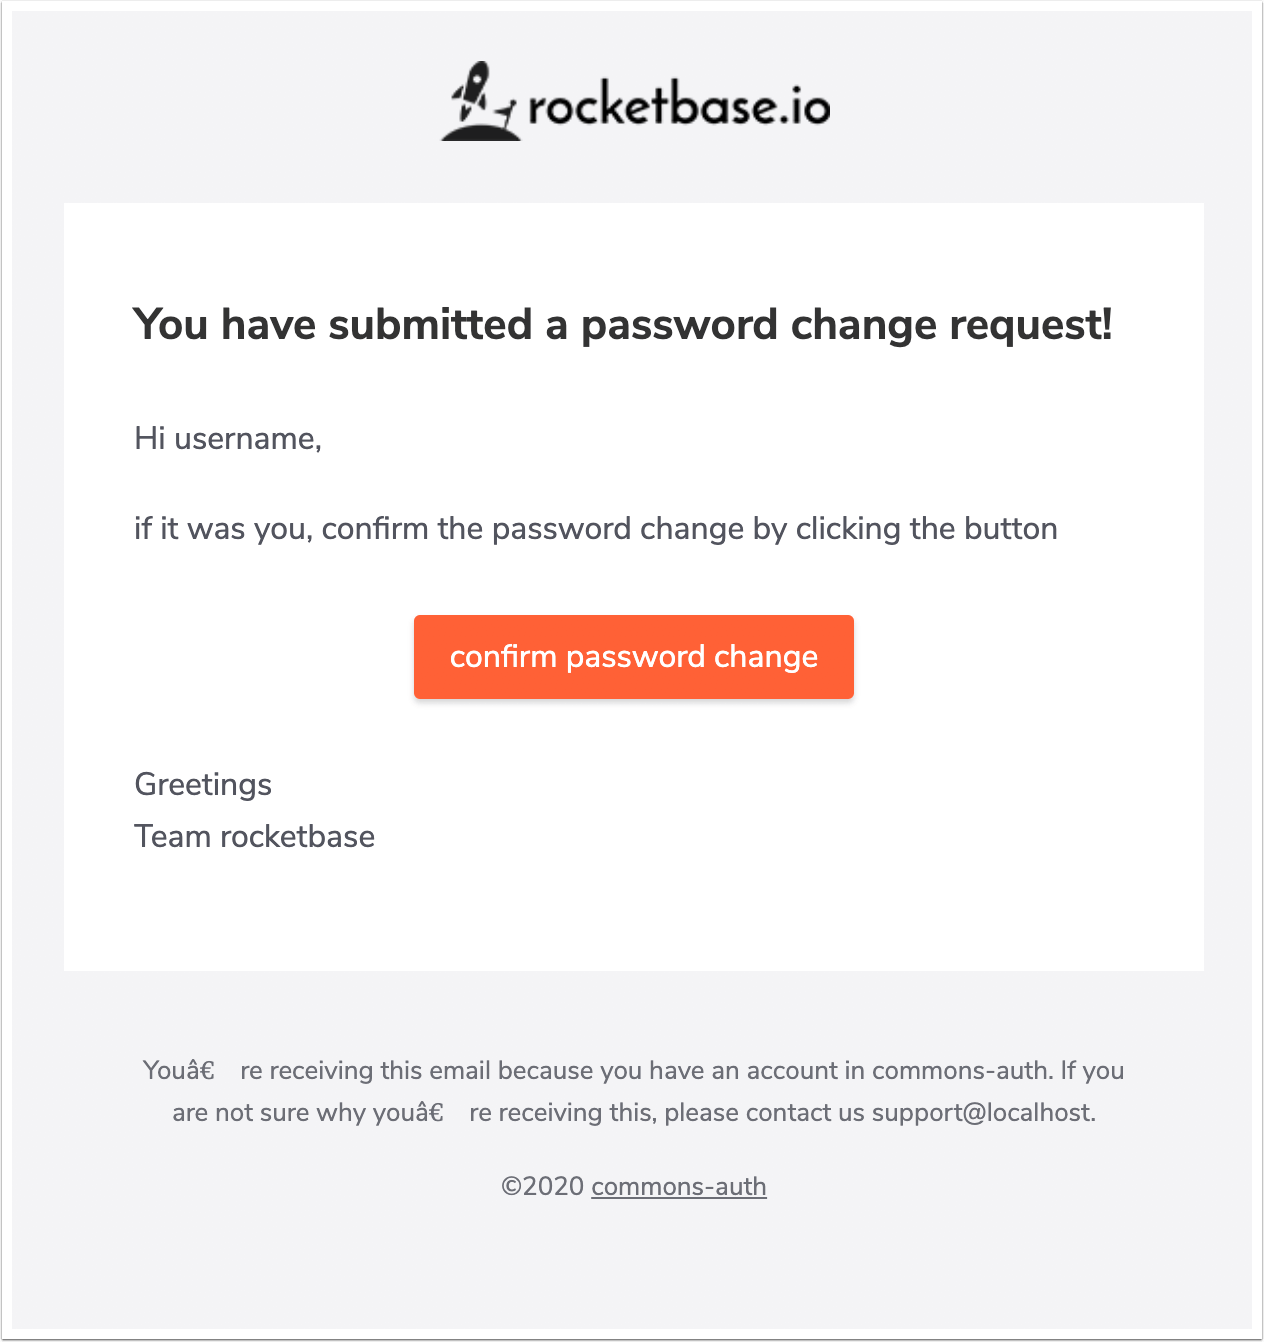The width and height of the screenshot is (1264, 1342).
Task: Select the ©2020 copyright text
Action: [540, 1186]
